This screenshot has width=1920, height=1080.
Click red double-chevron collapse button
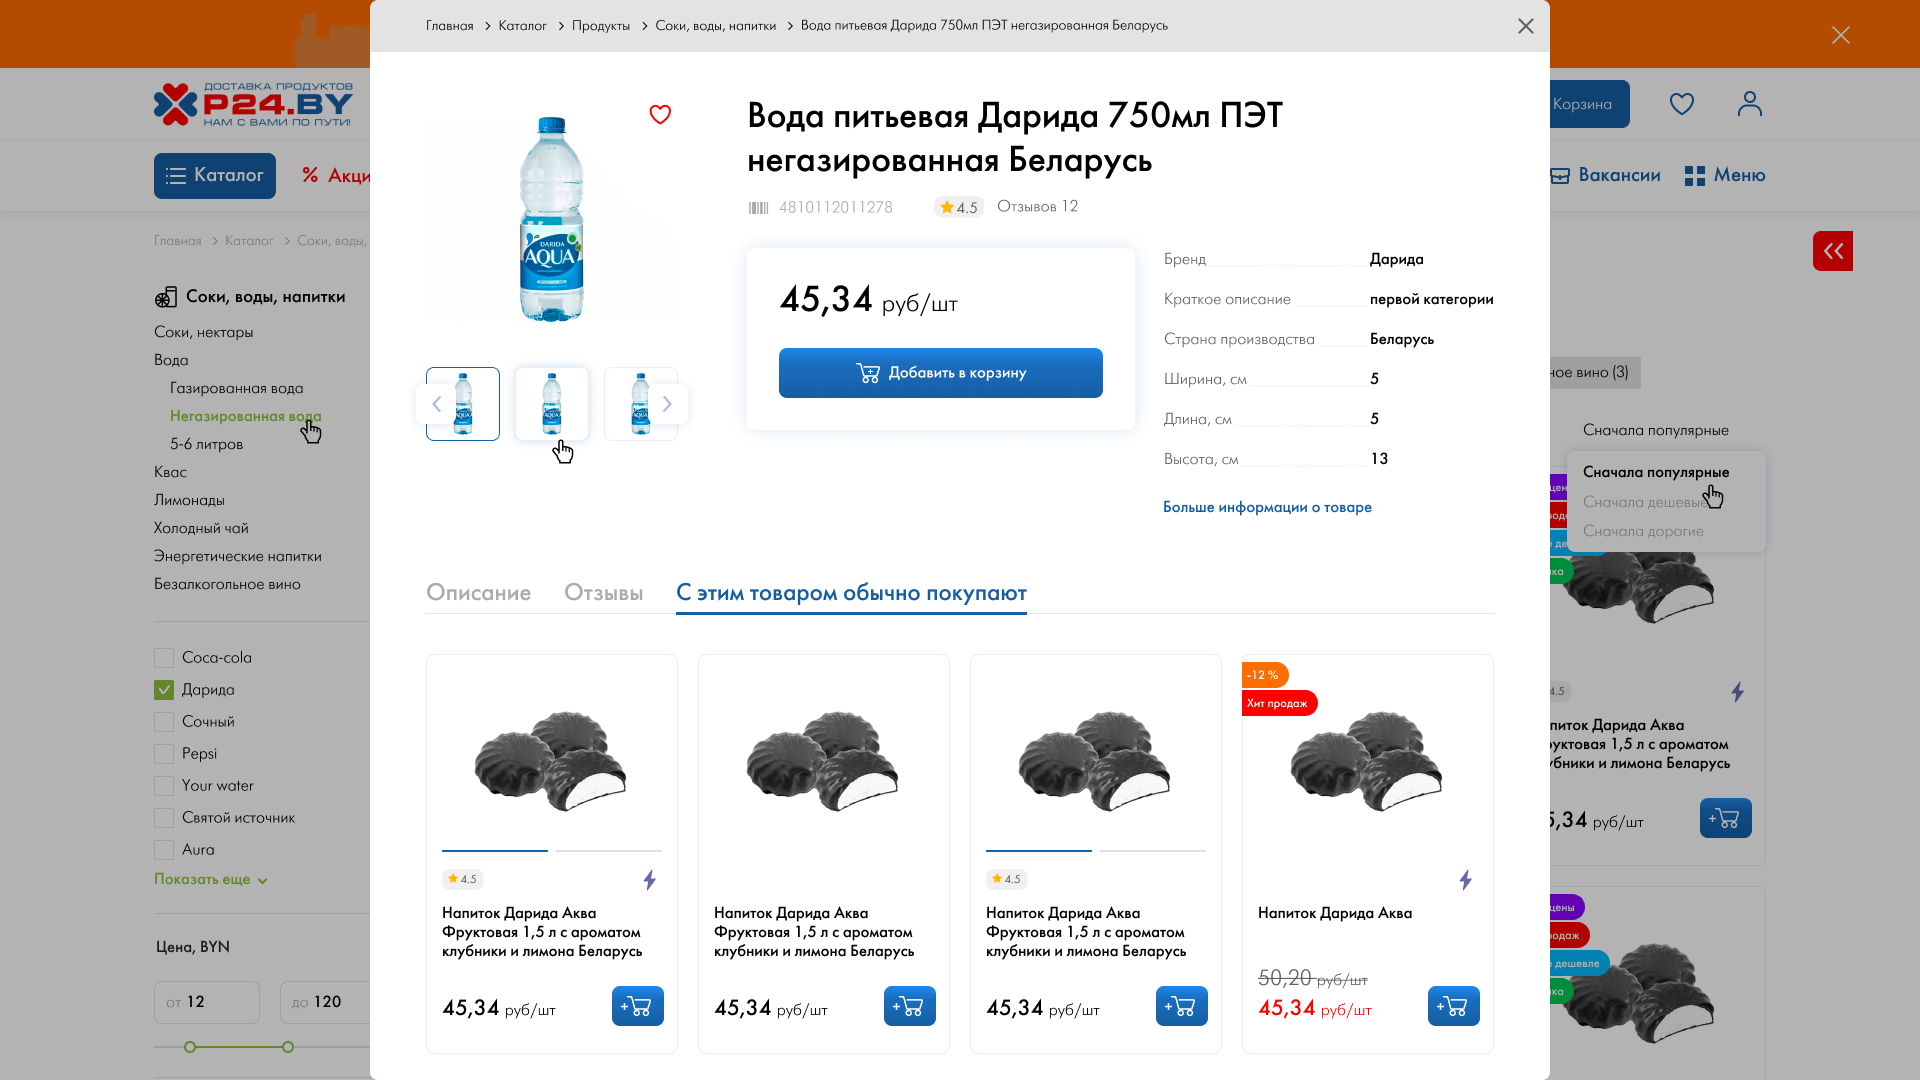[x=1832, y=251]
